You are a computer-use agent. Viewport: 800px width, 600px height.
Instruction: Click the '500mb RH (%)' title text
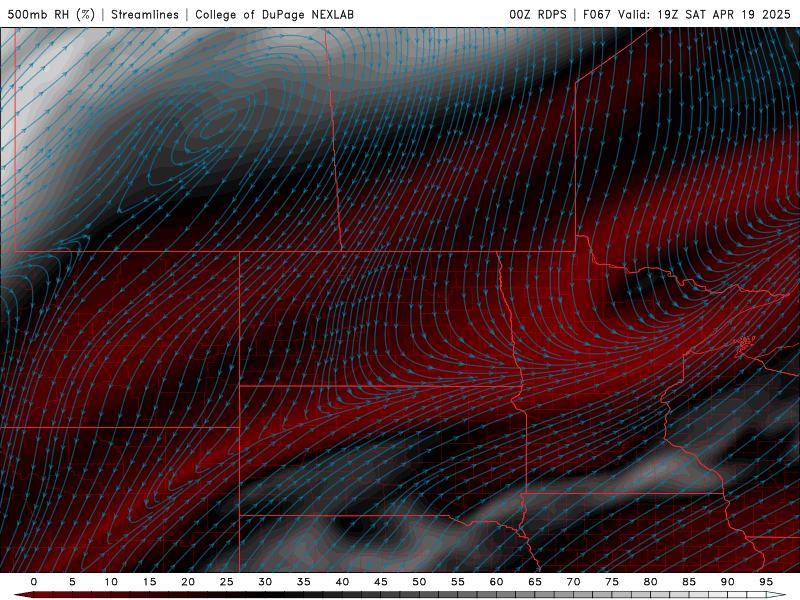point(51,14)
